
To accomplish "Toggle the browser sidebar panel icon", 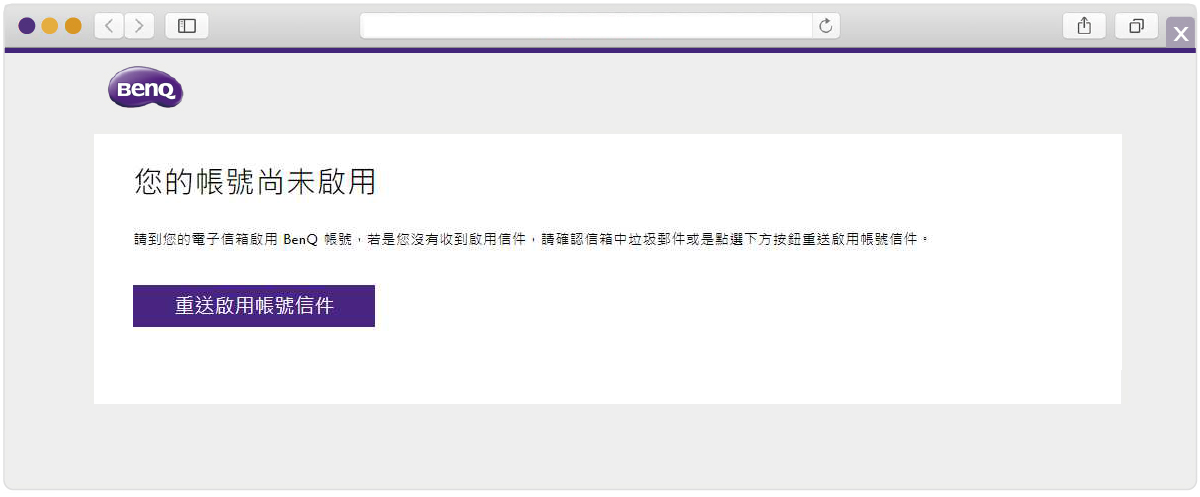I will 187,26.
